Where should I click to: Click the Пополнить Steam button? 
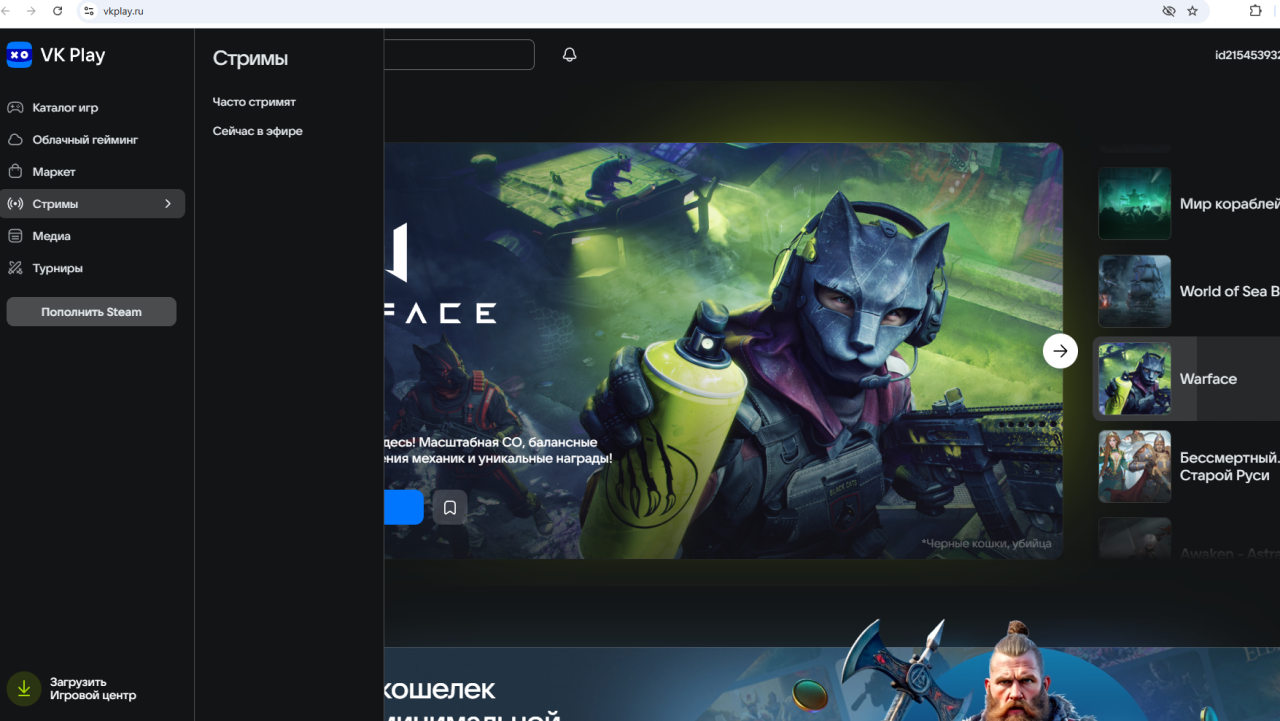tap(91, 312)
